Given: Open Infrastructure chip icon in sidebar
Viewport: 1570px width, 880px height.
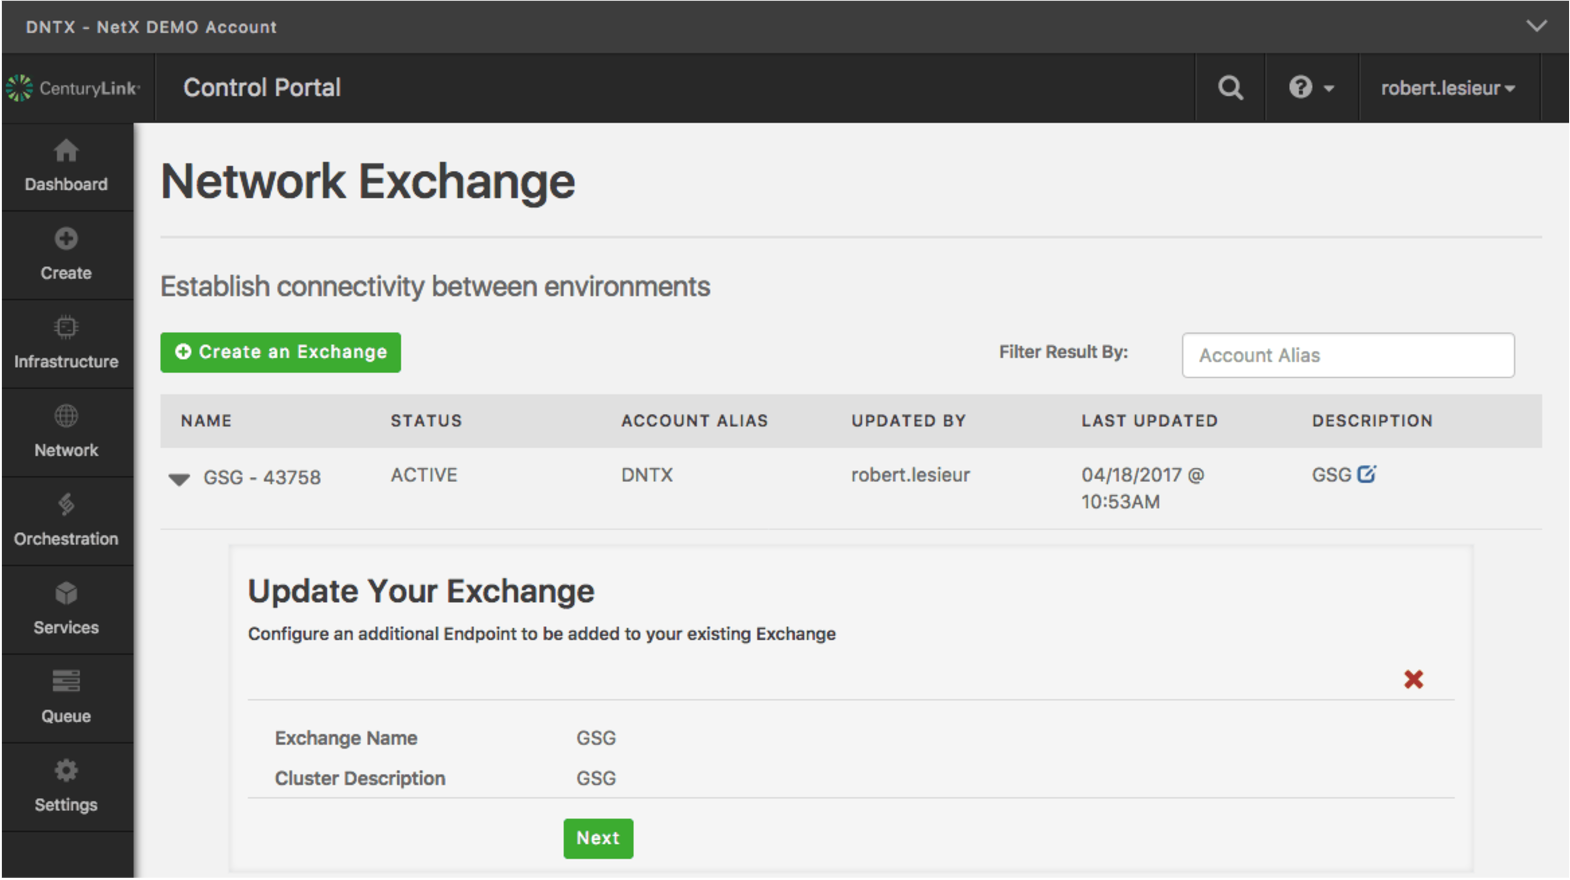Looking at the screenshot, I should 66,327.
